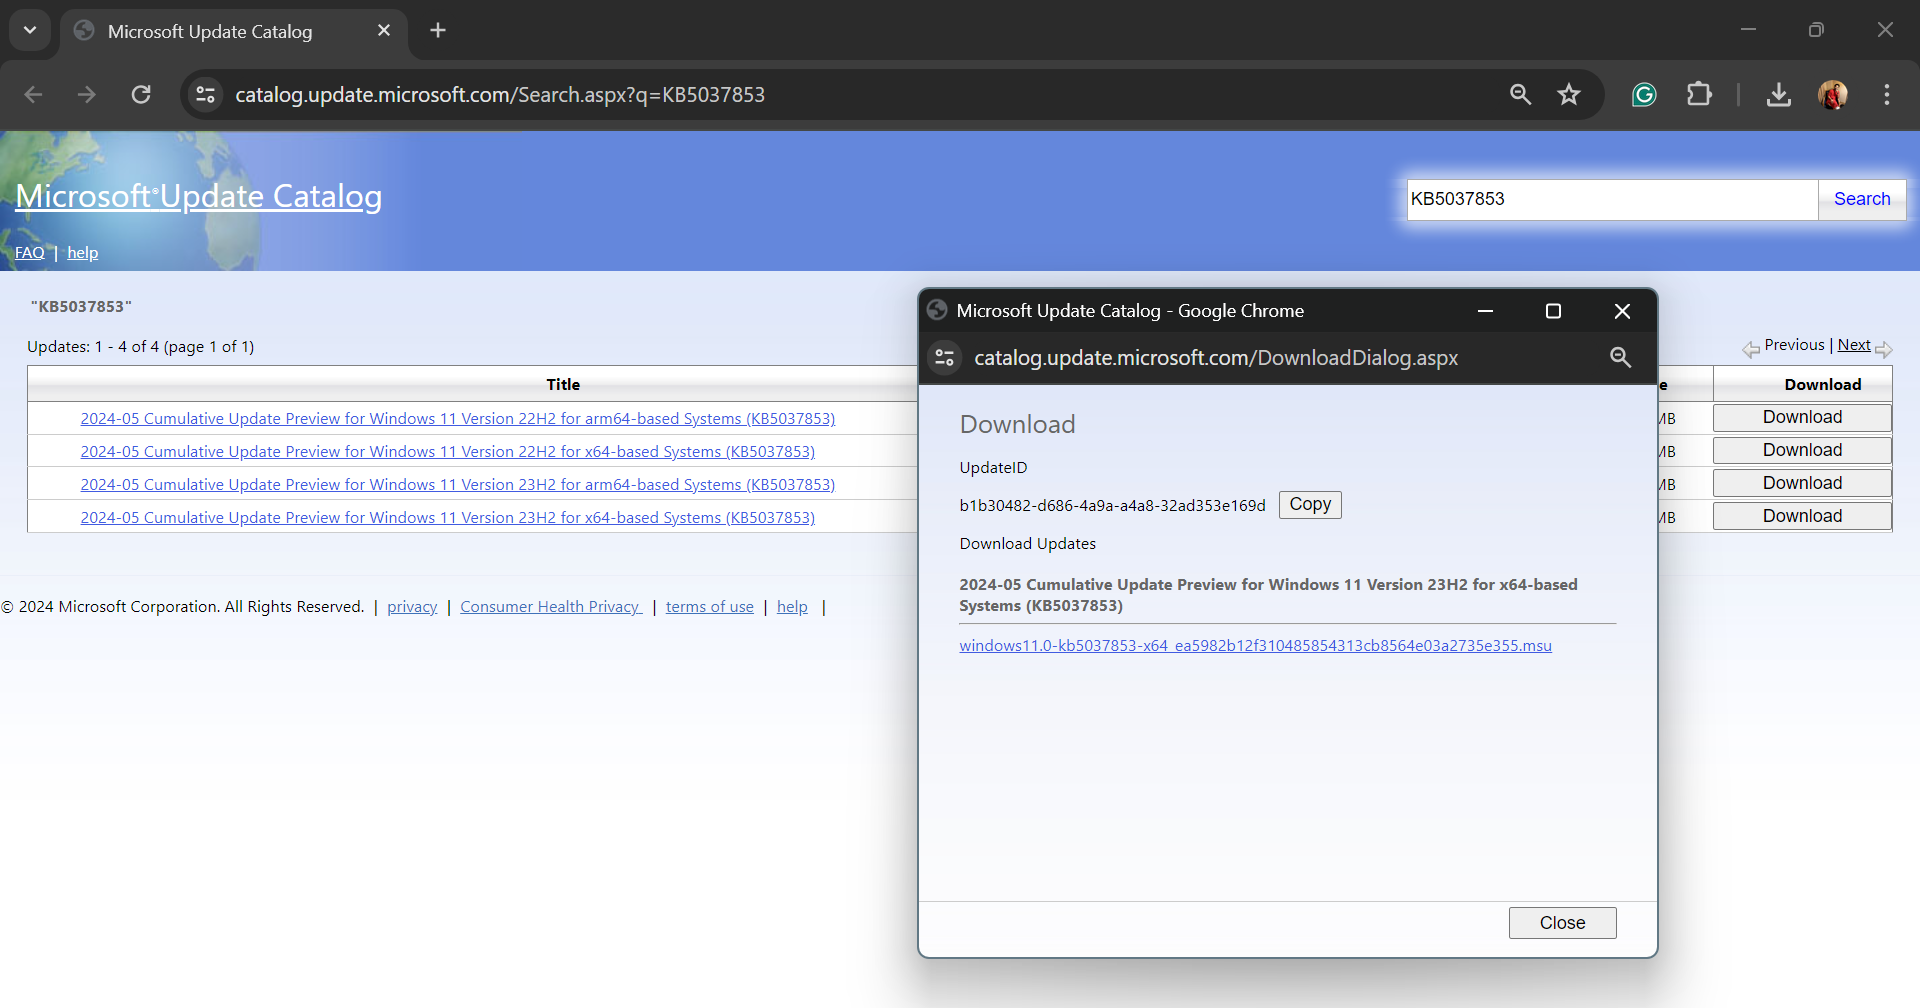
Task: Select the Microsoft Update Catalog tab
Action: click(x=233, y=31)
